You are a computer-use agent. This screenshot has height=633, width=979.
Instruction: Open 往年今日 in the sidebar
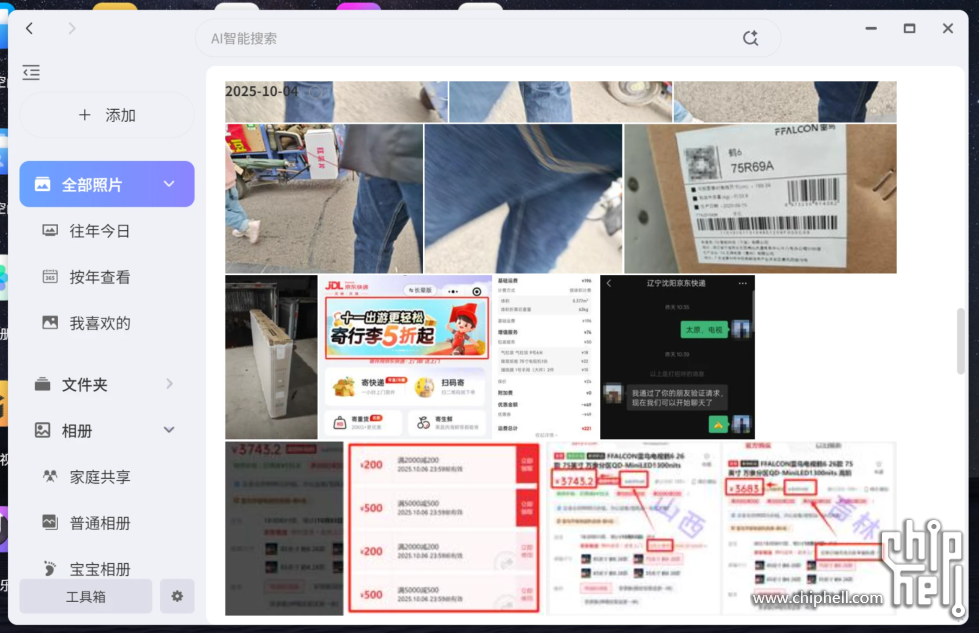point(100,231)
